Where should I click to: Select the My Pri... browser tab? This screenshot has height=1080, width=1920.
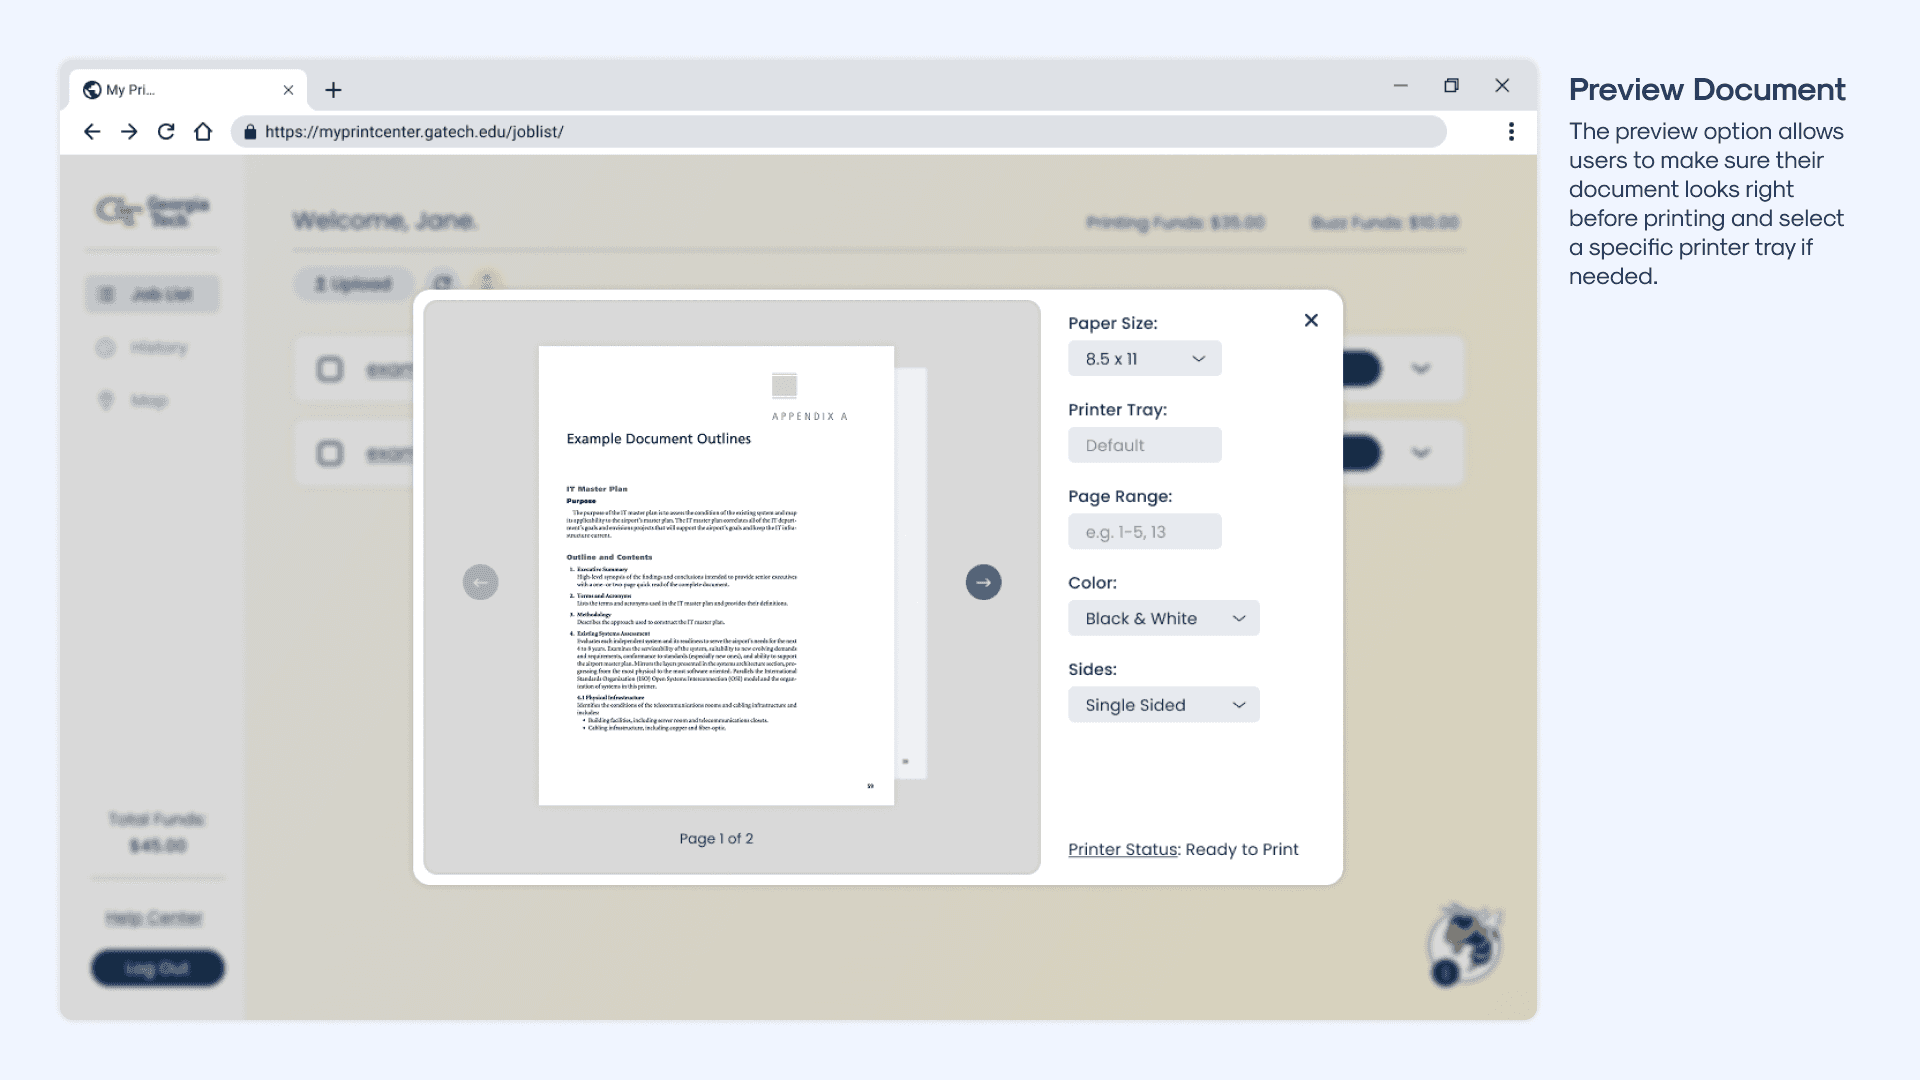coord(180,90)
